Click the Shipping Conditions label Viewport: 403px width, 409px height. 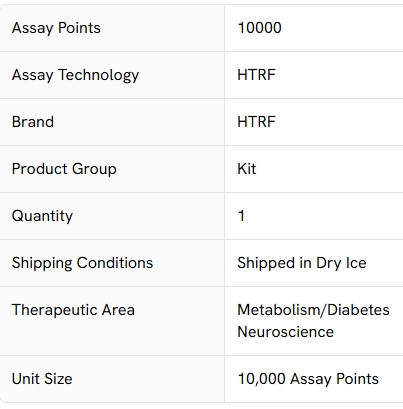(x=82, y=263)
